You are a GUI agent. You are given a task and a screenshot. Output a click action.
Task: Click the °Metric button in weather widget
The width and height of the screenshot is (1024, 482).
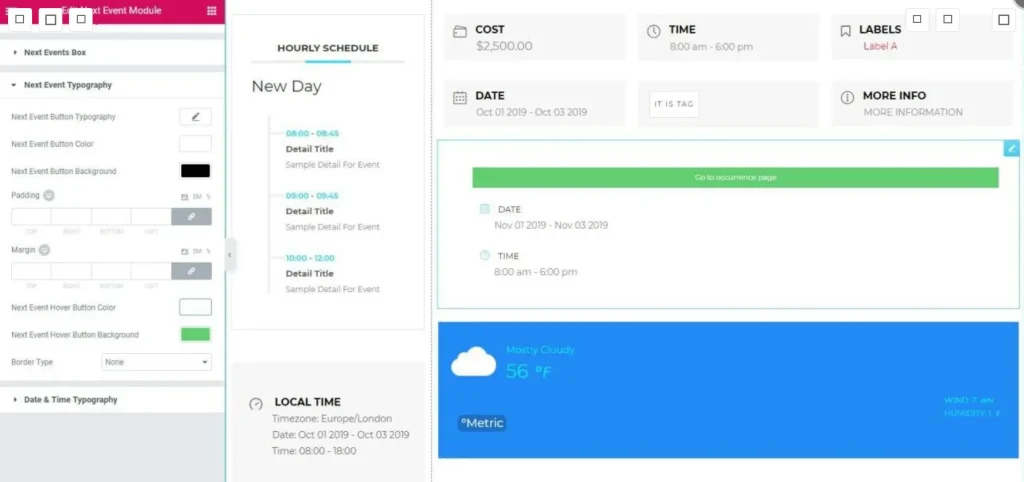pyautogui.click(x=482, y=423)
